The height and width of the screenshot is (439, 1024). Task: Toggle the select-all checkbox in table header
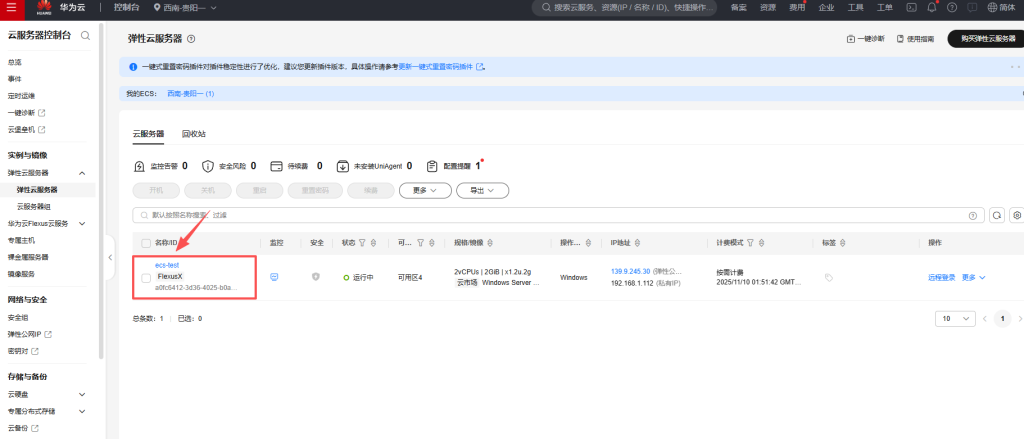(146, 242)
